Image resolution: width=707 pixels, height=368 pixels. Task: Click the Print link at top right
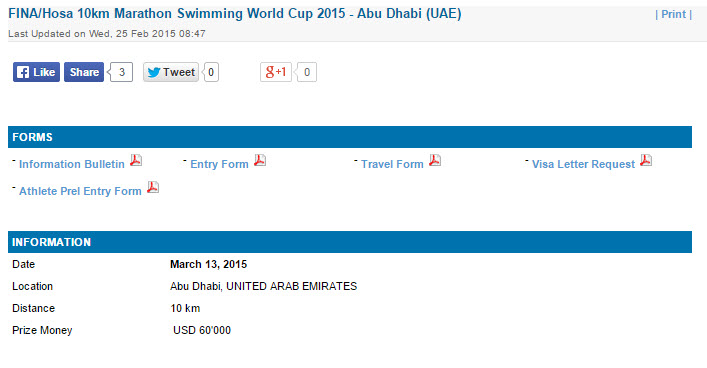click(674, 14)
